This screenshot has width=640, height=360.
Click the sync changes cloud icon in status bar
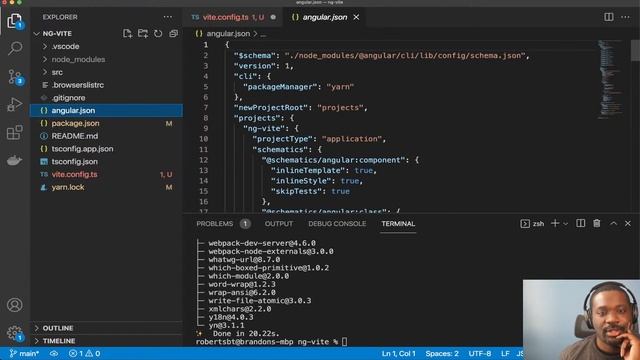pos(54,353)
